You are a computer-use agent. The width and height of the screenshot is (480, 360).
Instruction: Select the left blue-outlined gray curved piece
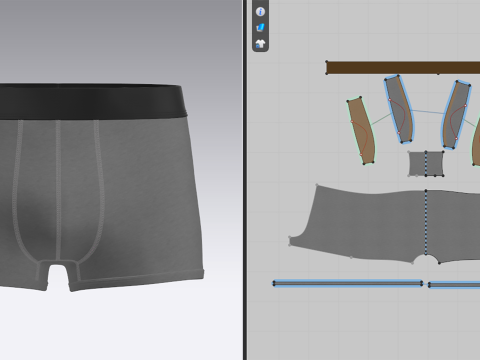[x=399, y=109]
